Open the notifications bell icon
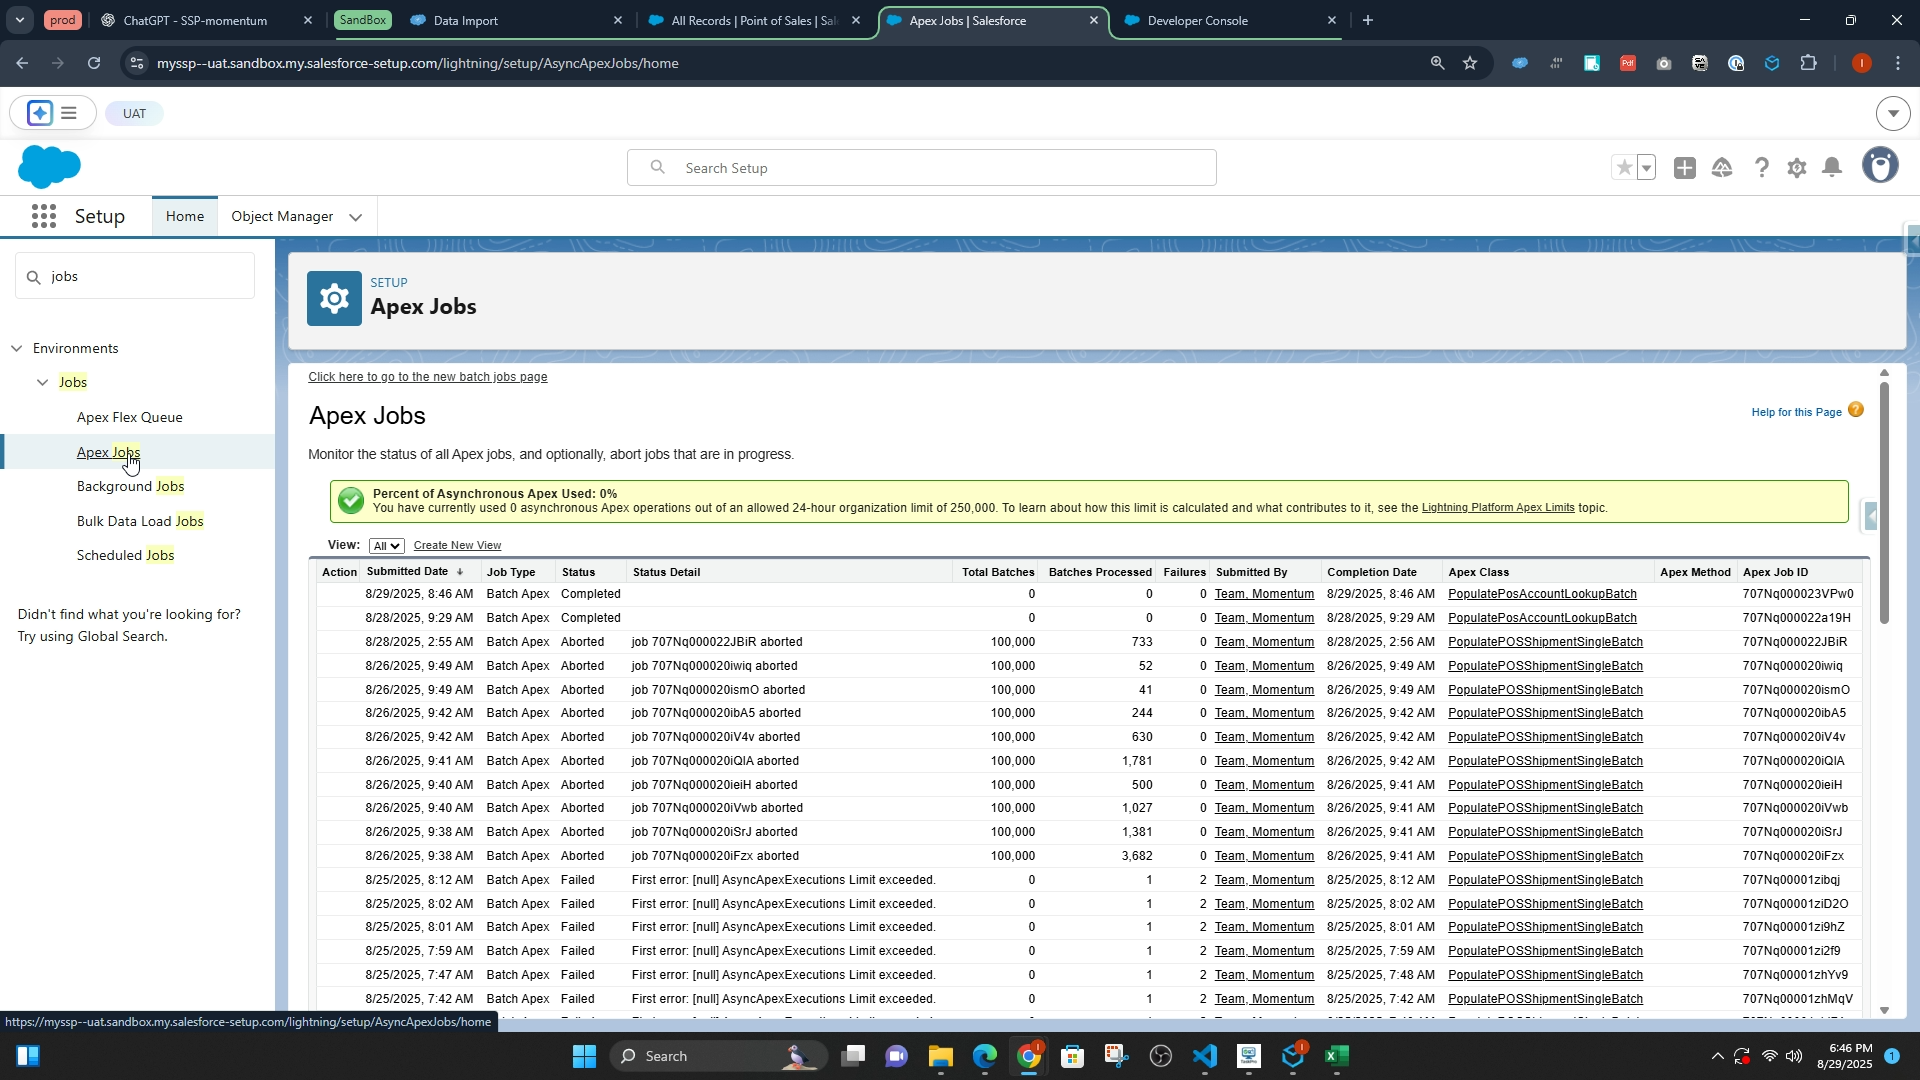 click(x=1832, y=168)
